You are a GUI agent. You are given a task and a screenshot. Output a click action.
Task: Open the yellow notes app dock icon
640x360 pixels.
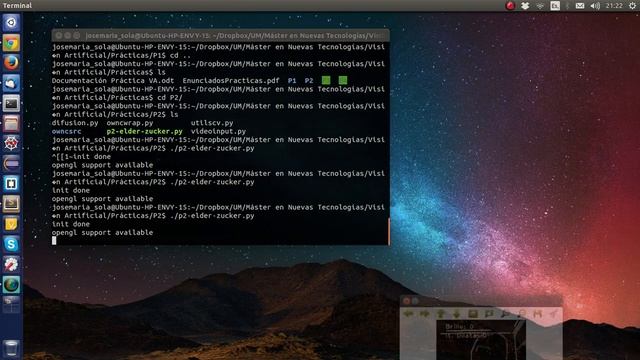tap(11, 224)
